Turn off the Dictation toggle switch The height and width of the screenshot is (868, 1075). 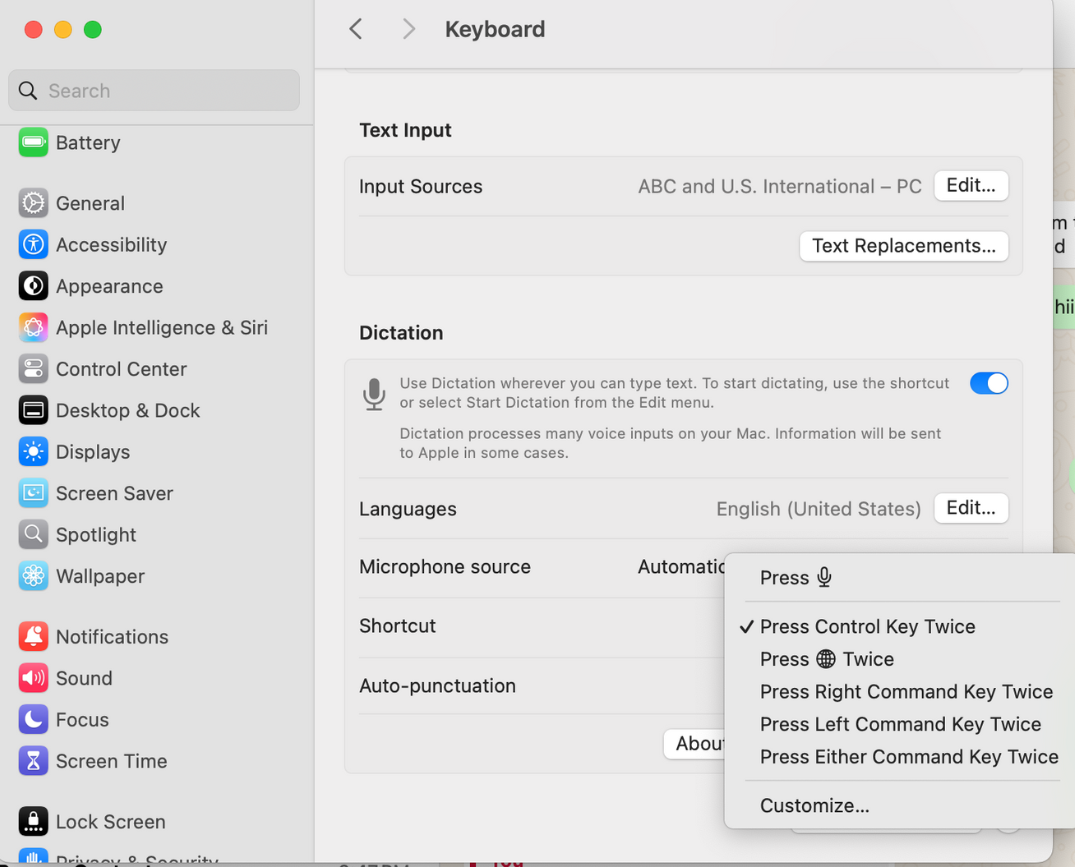point(989,383)
